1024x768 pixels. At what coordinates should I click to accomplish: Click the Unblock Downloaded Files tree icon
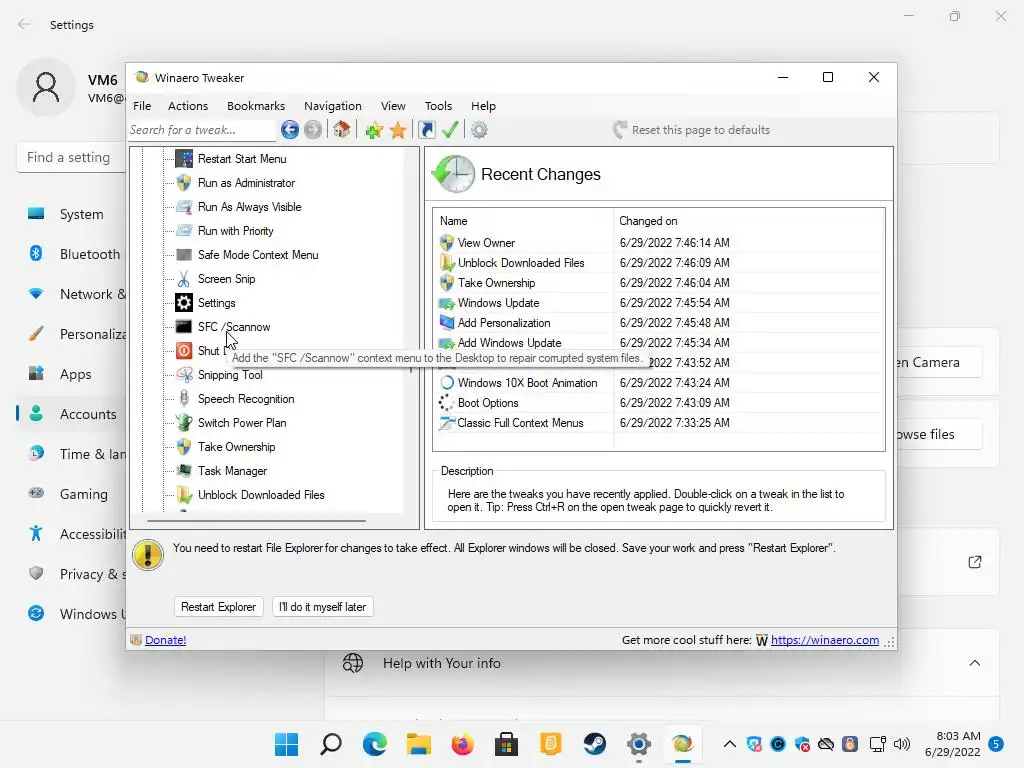tap(184, 495)
